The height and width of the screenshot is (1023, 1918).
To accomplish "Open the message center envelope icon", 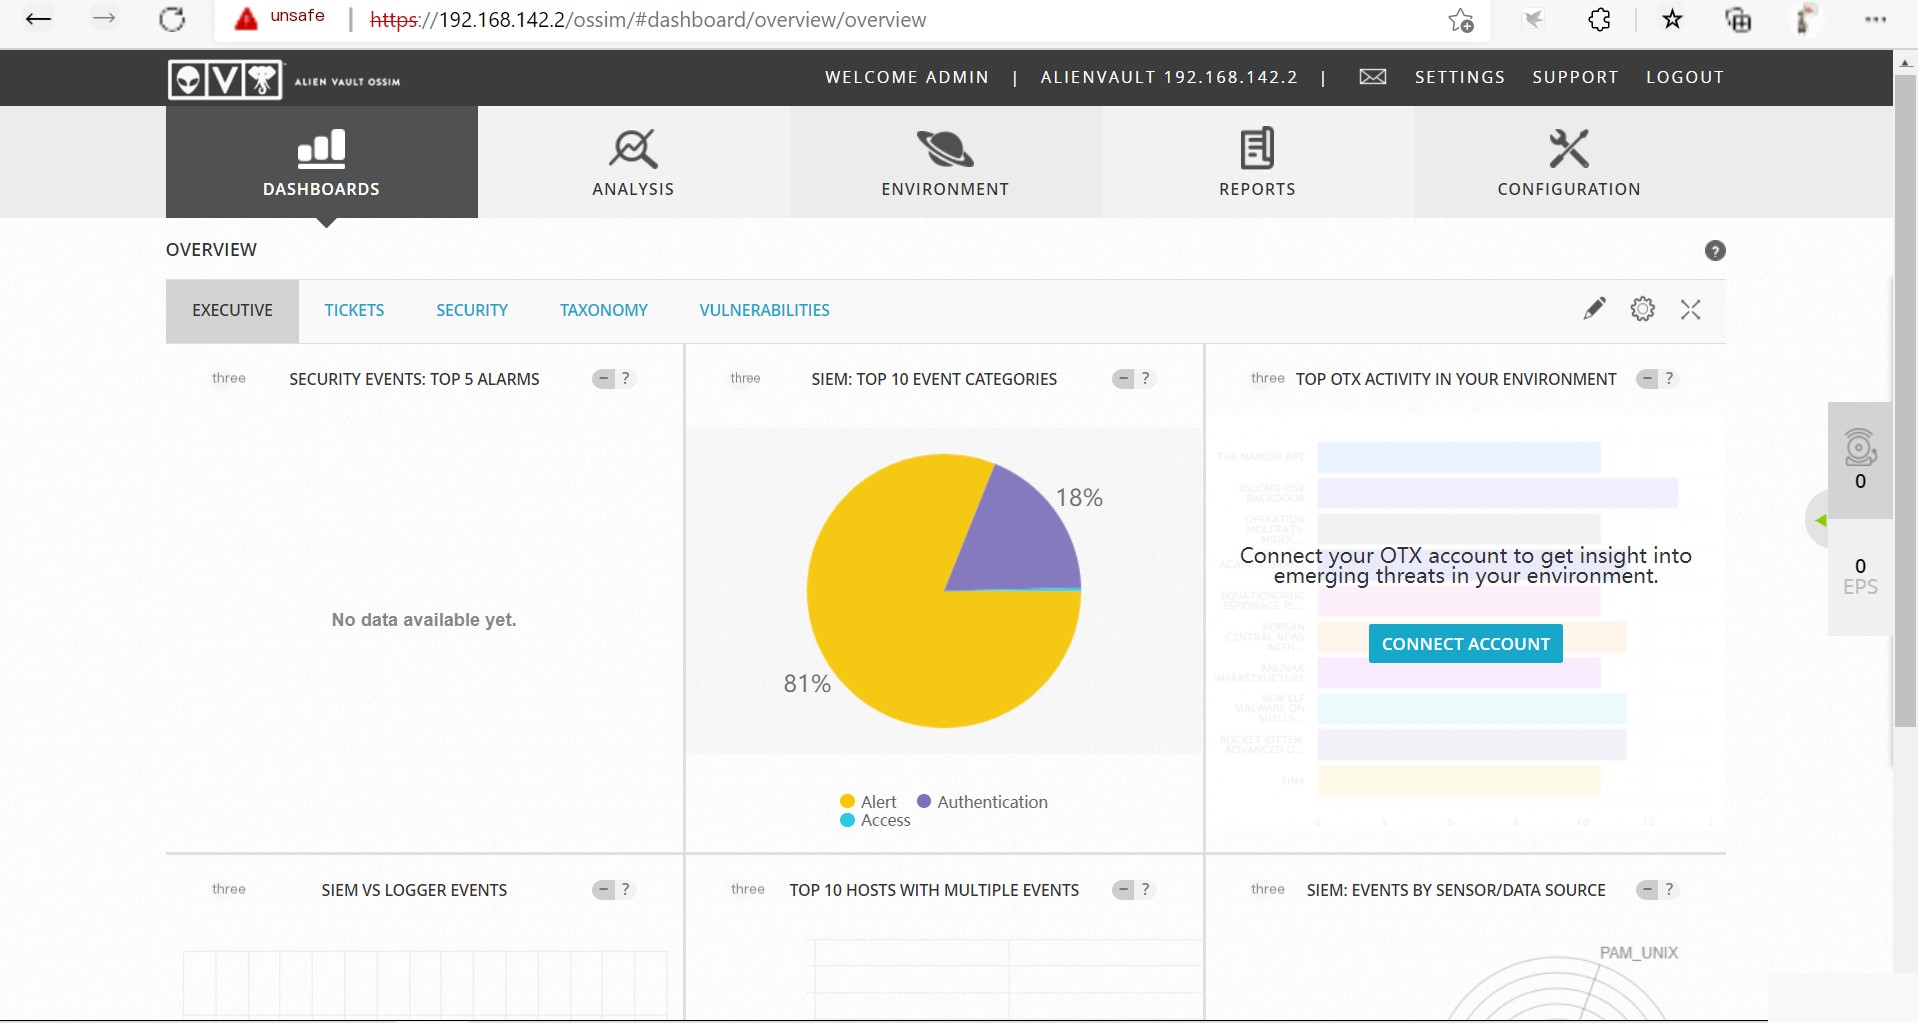I will pos(1372,77).
